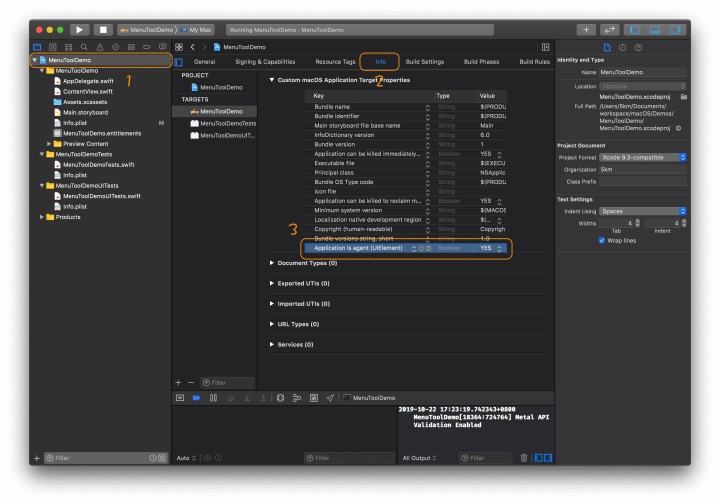Open the Quick Help inspector icon

click(x=638, y=47)
